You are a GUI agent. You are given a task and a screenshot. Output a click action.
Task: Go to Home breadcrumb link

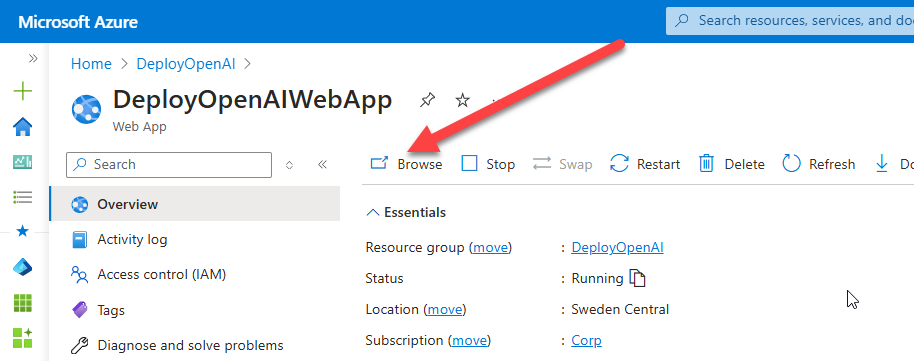(x=91, y=64)
